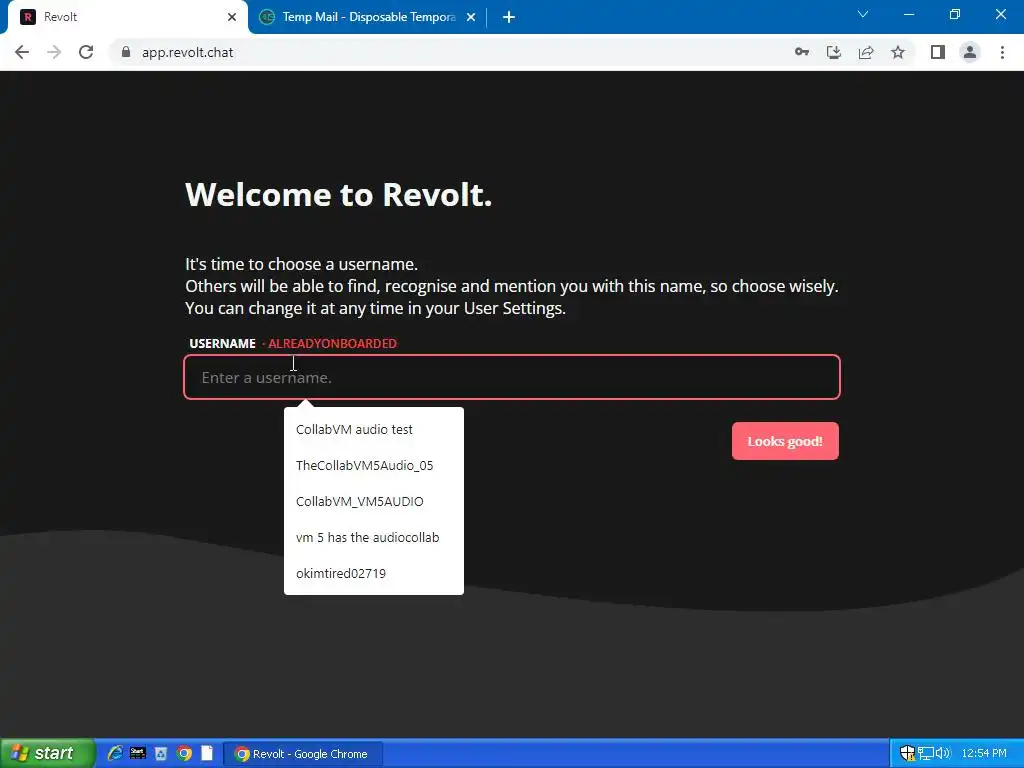Open the saved passwords key icon
Image resolution: width=1024 pixels, height=768 pixels.
pos(802,52)
